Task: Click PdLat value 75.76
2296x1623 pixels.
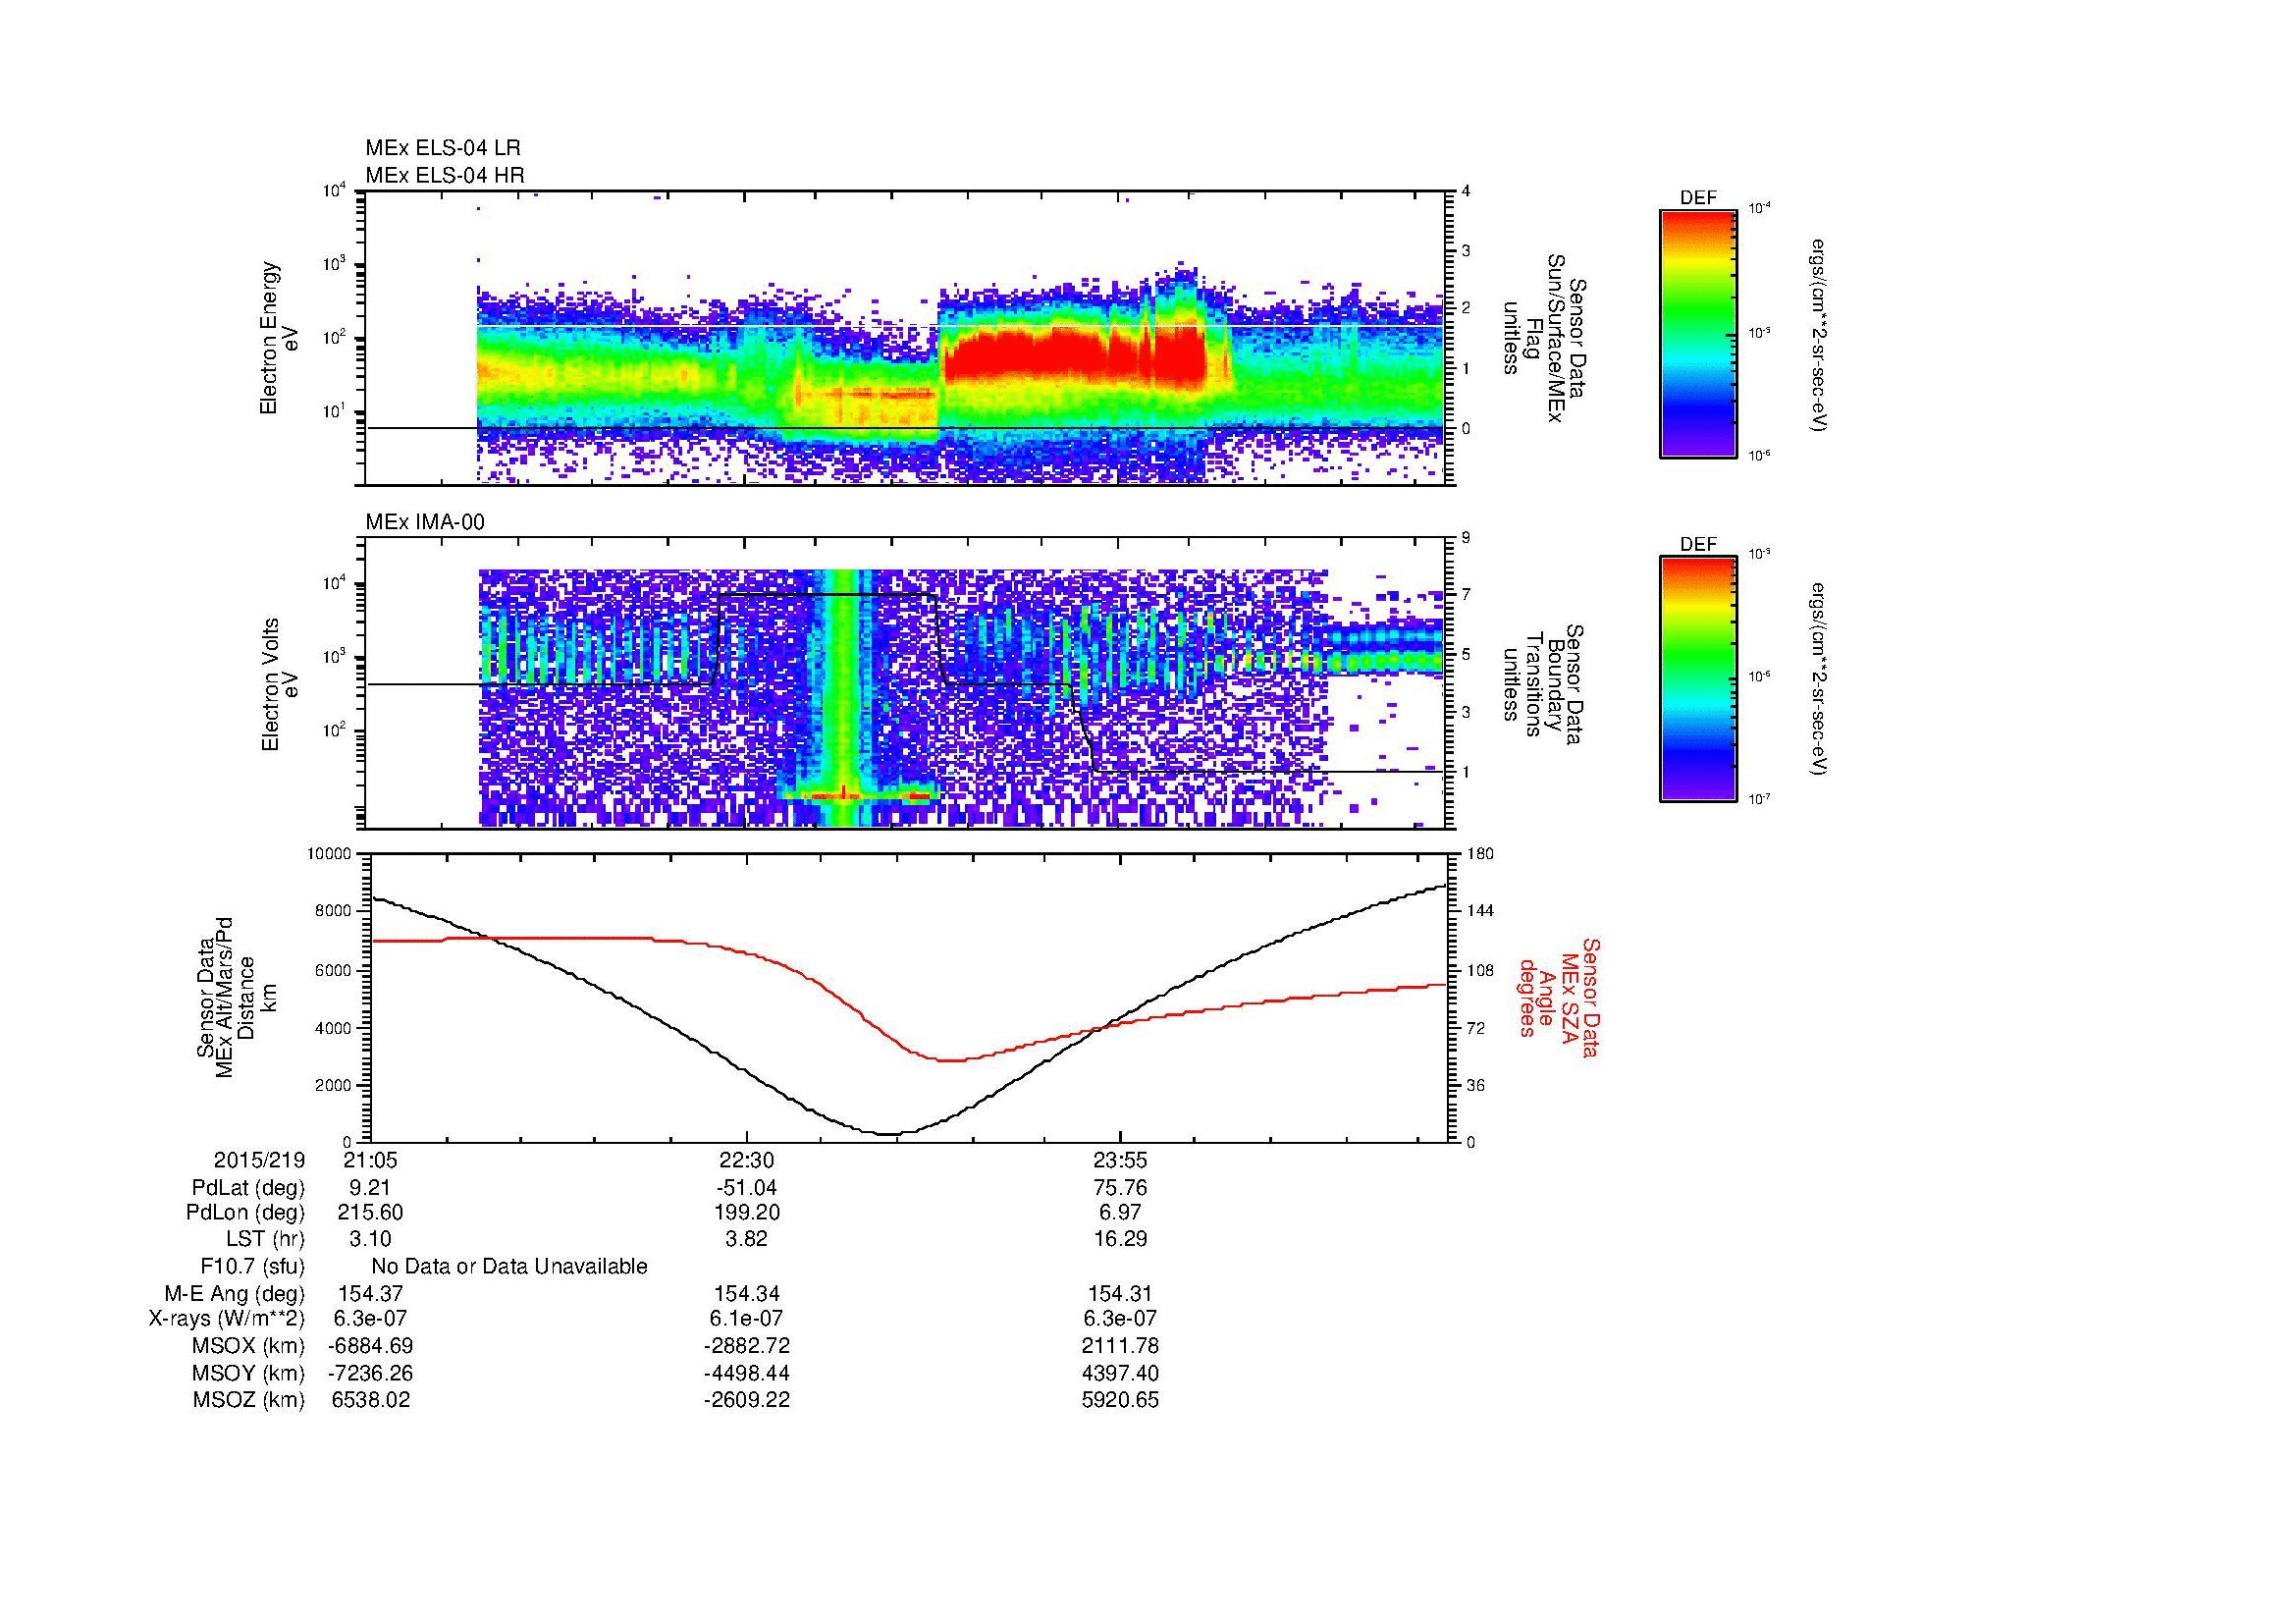Action: coord(1120,1188)
